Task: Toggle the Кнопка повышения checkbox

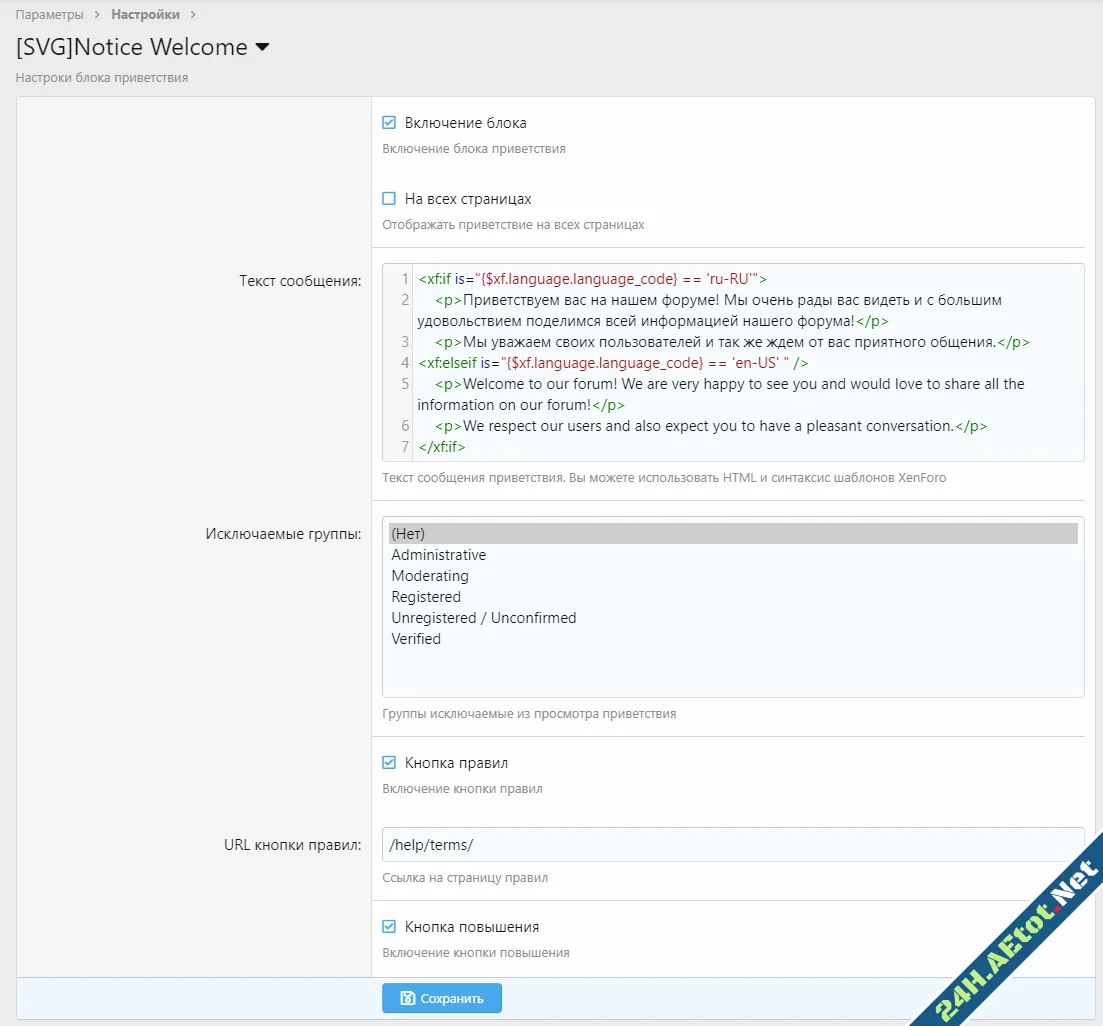Action: click(389, 927)
